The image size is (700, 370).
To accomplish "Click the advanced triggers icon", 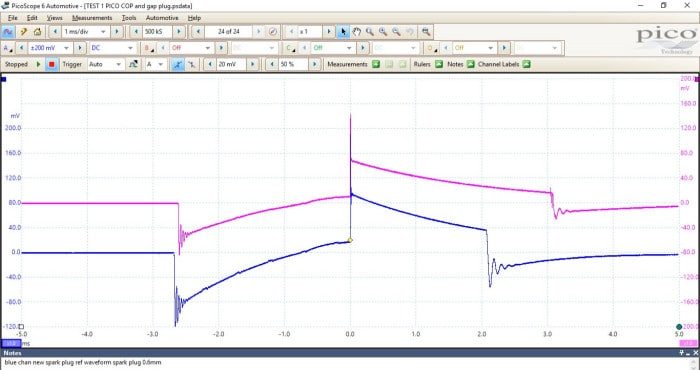I will point(133,64).
